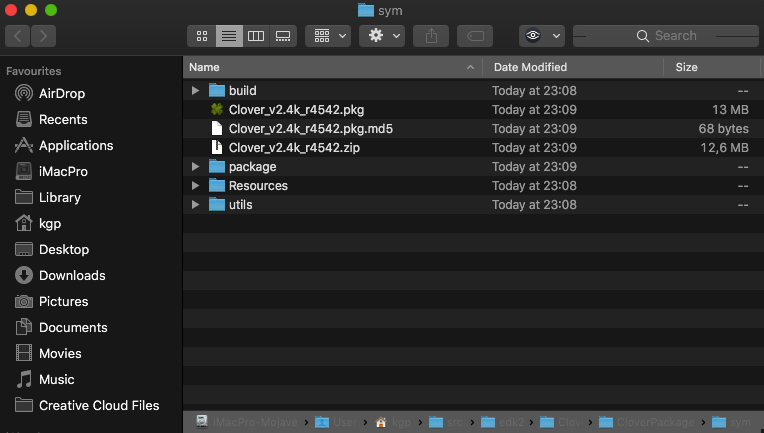Switch to icon view
The height and width of the screenshot is (433, 764).
[x=202, y=36]
